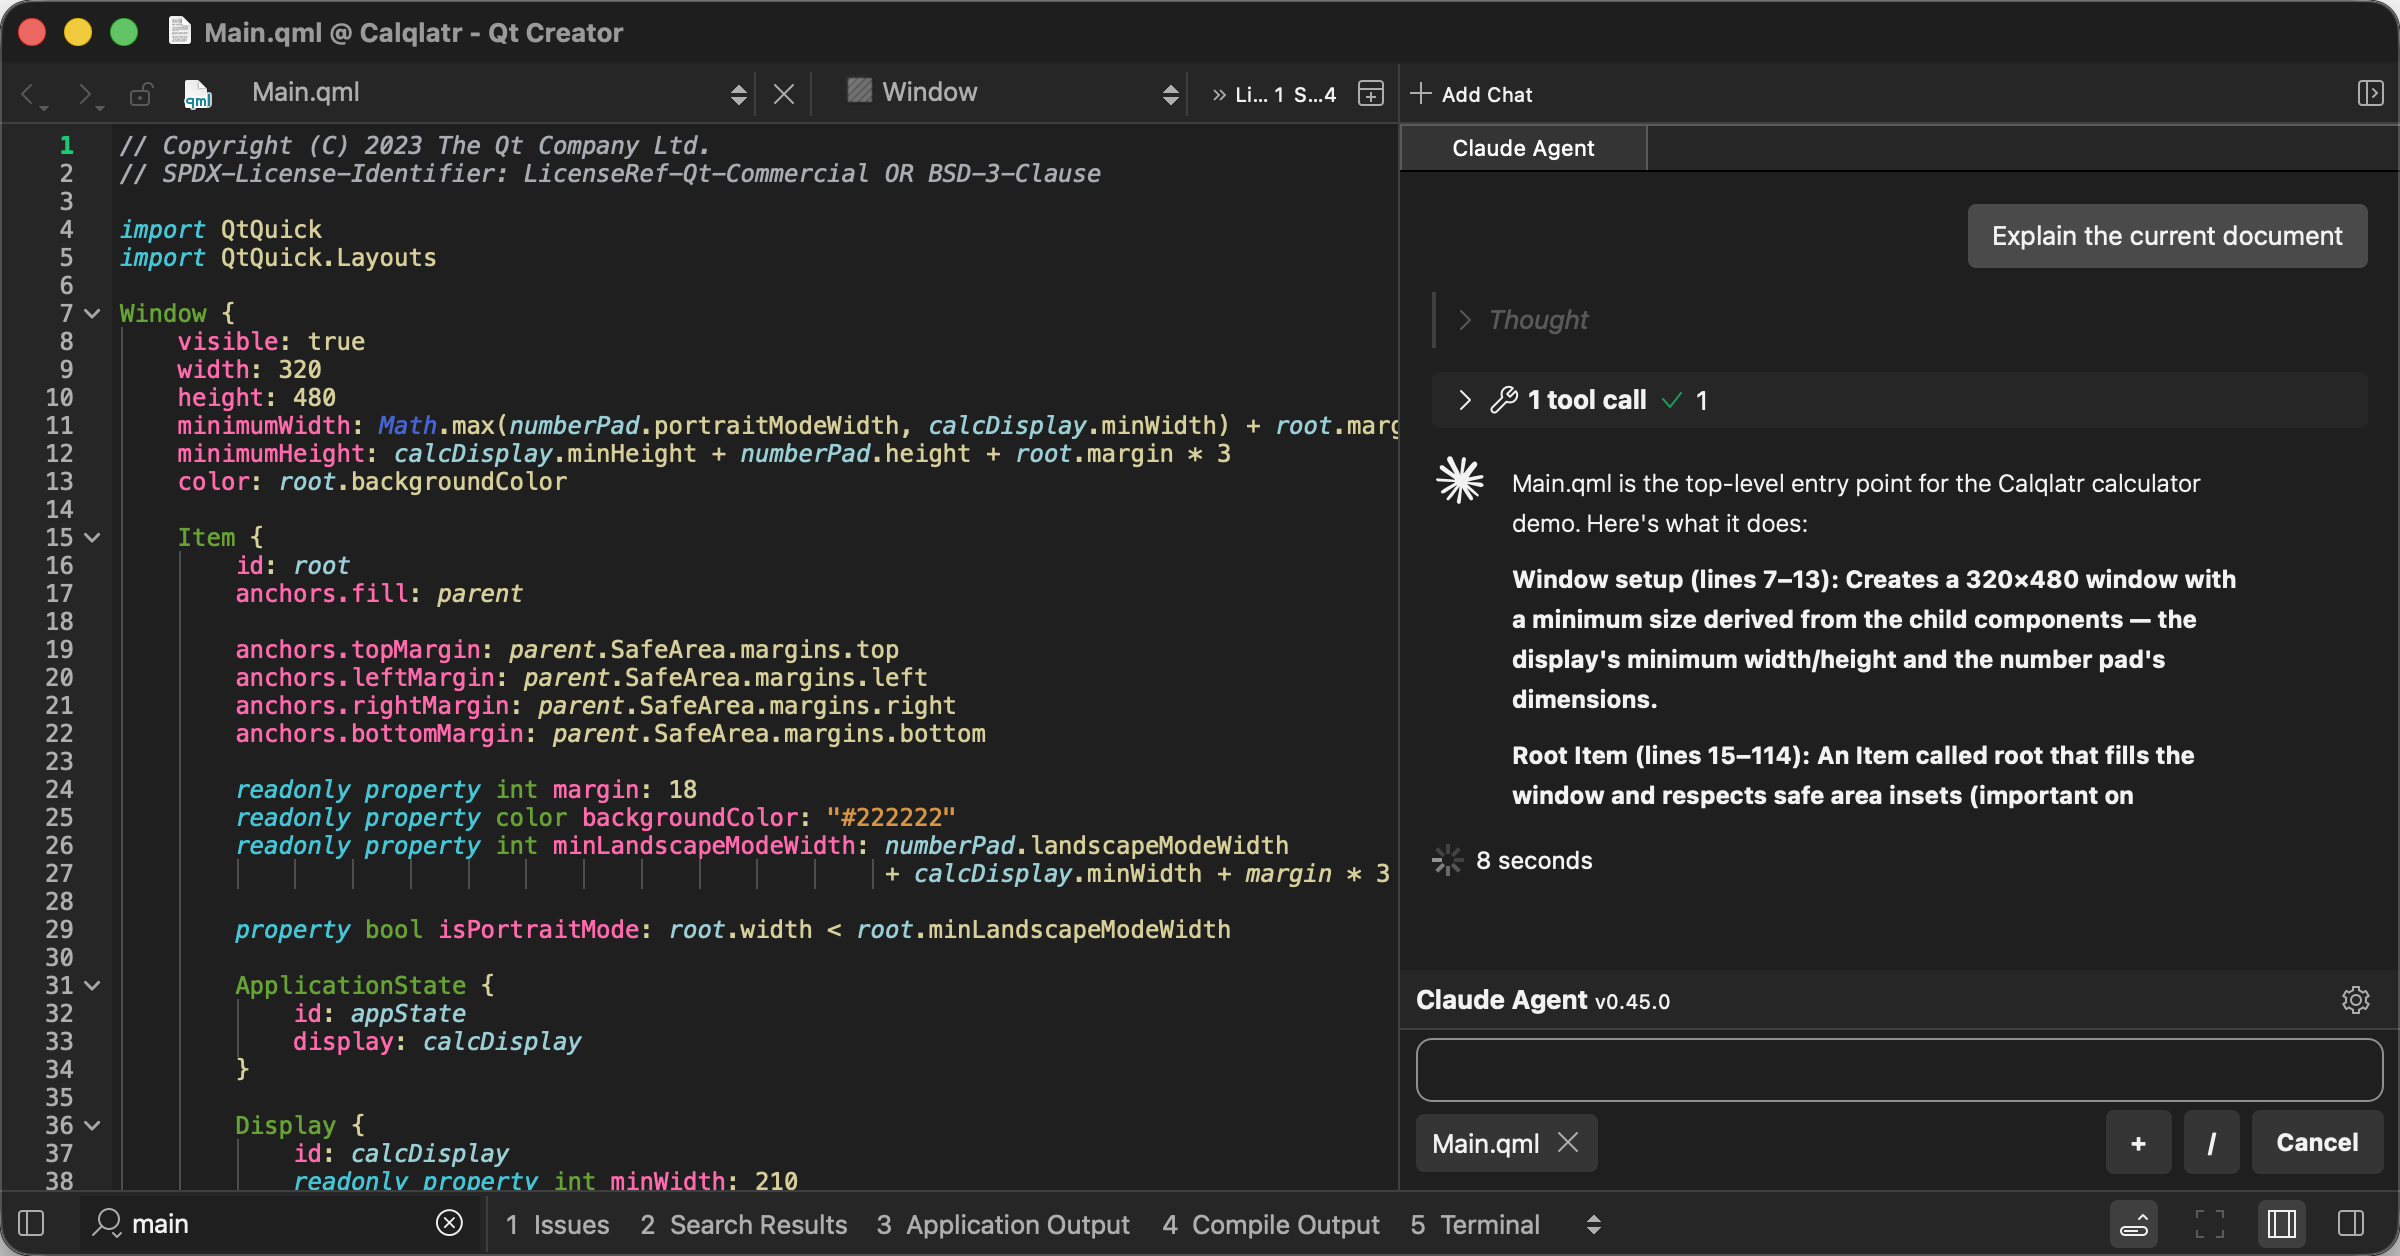This screenshot has height=1256, width=2400.
Task: Click the document icon in the title bar
Action: (x=180, y=31)
